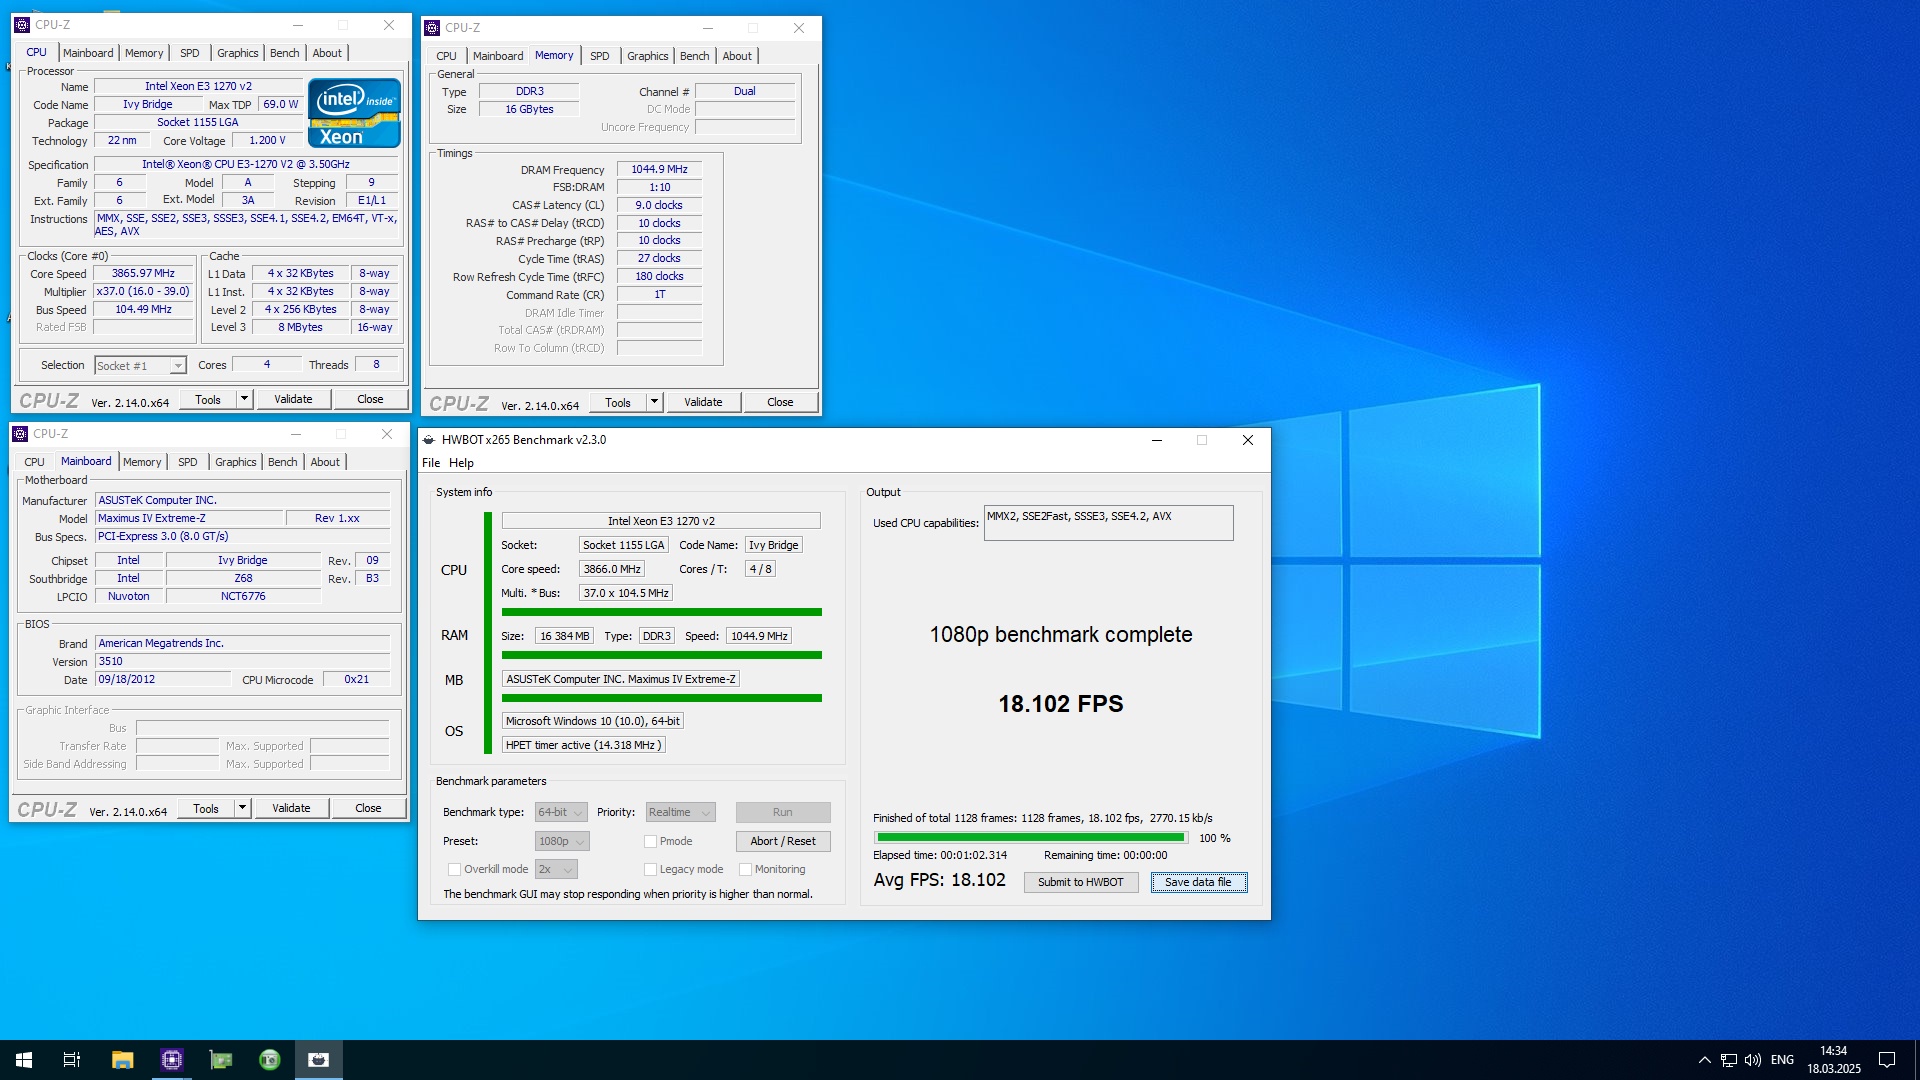
Task: Click Run benchmark button
Action: coord(783,813)
